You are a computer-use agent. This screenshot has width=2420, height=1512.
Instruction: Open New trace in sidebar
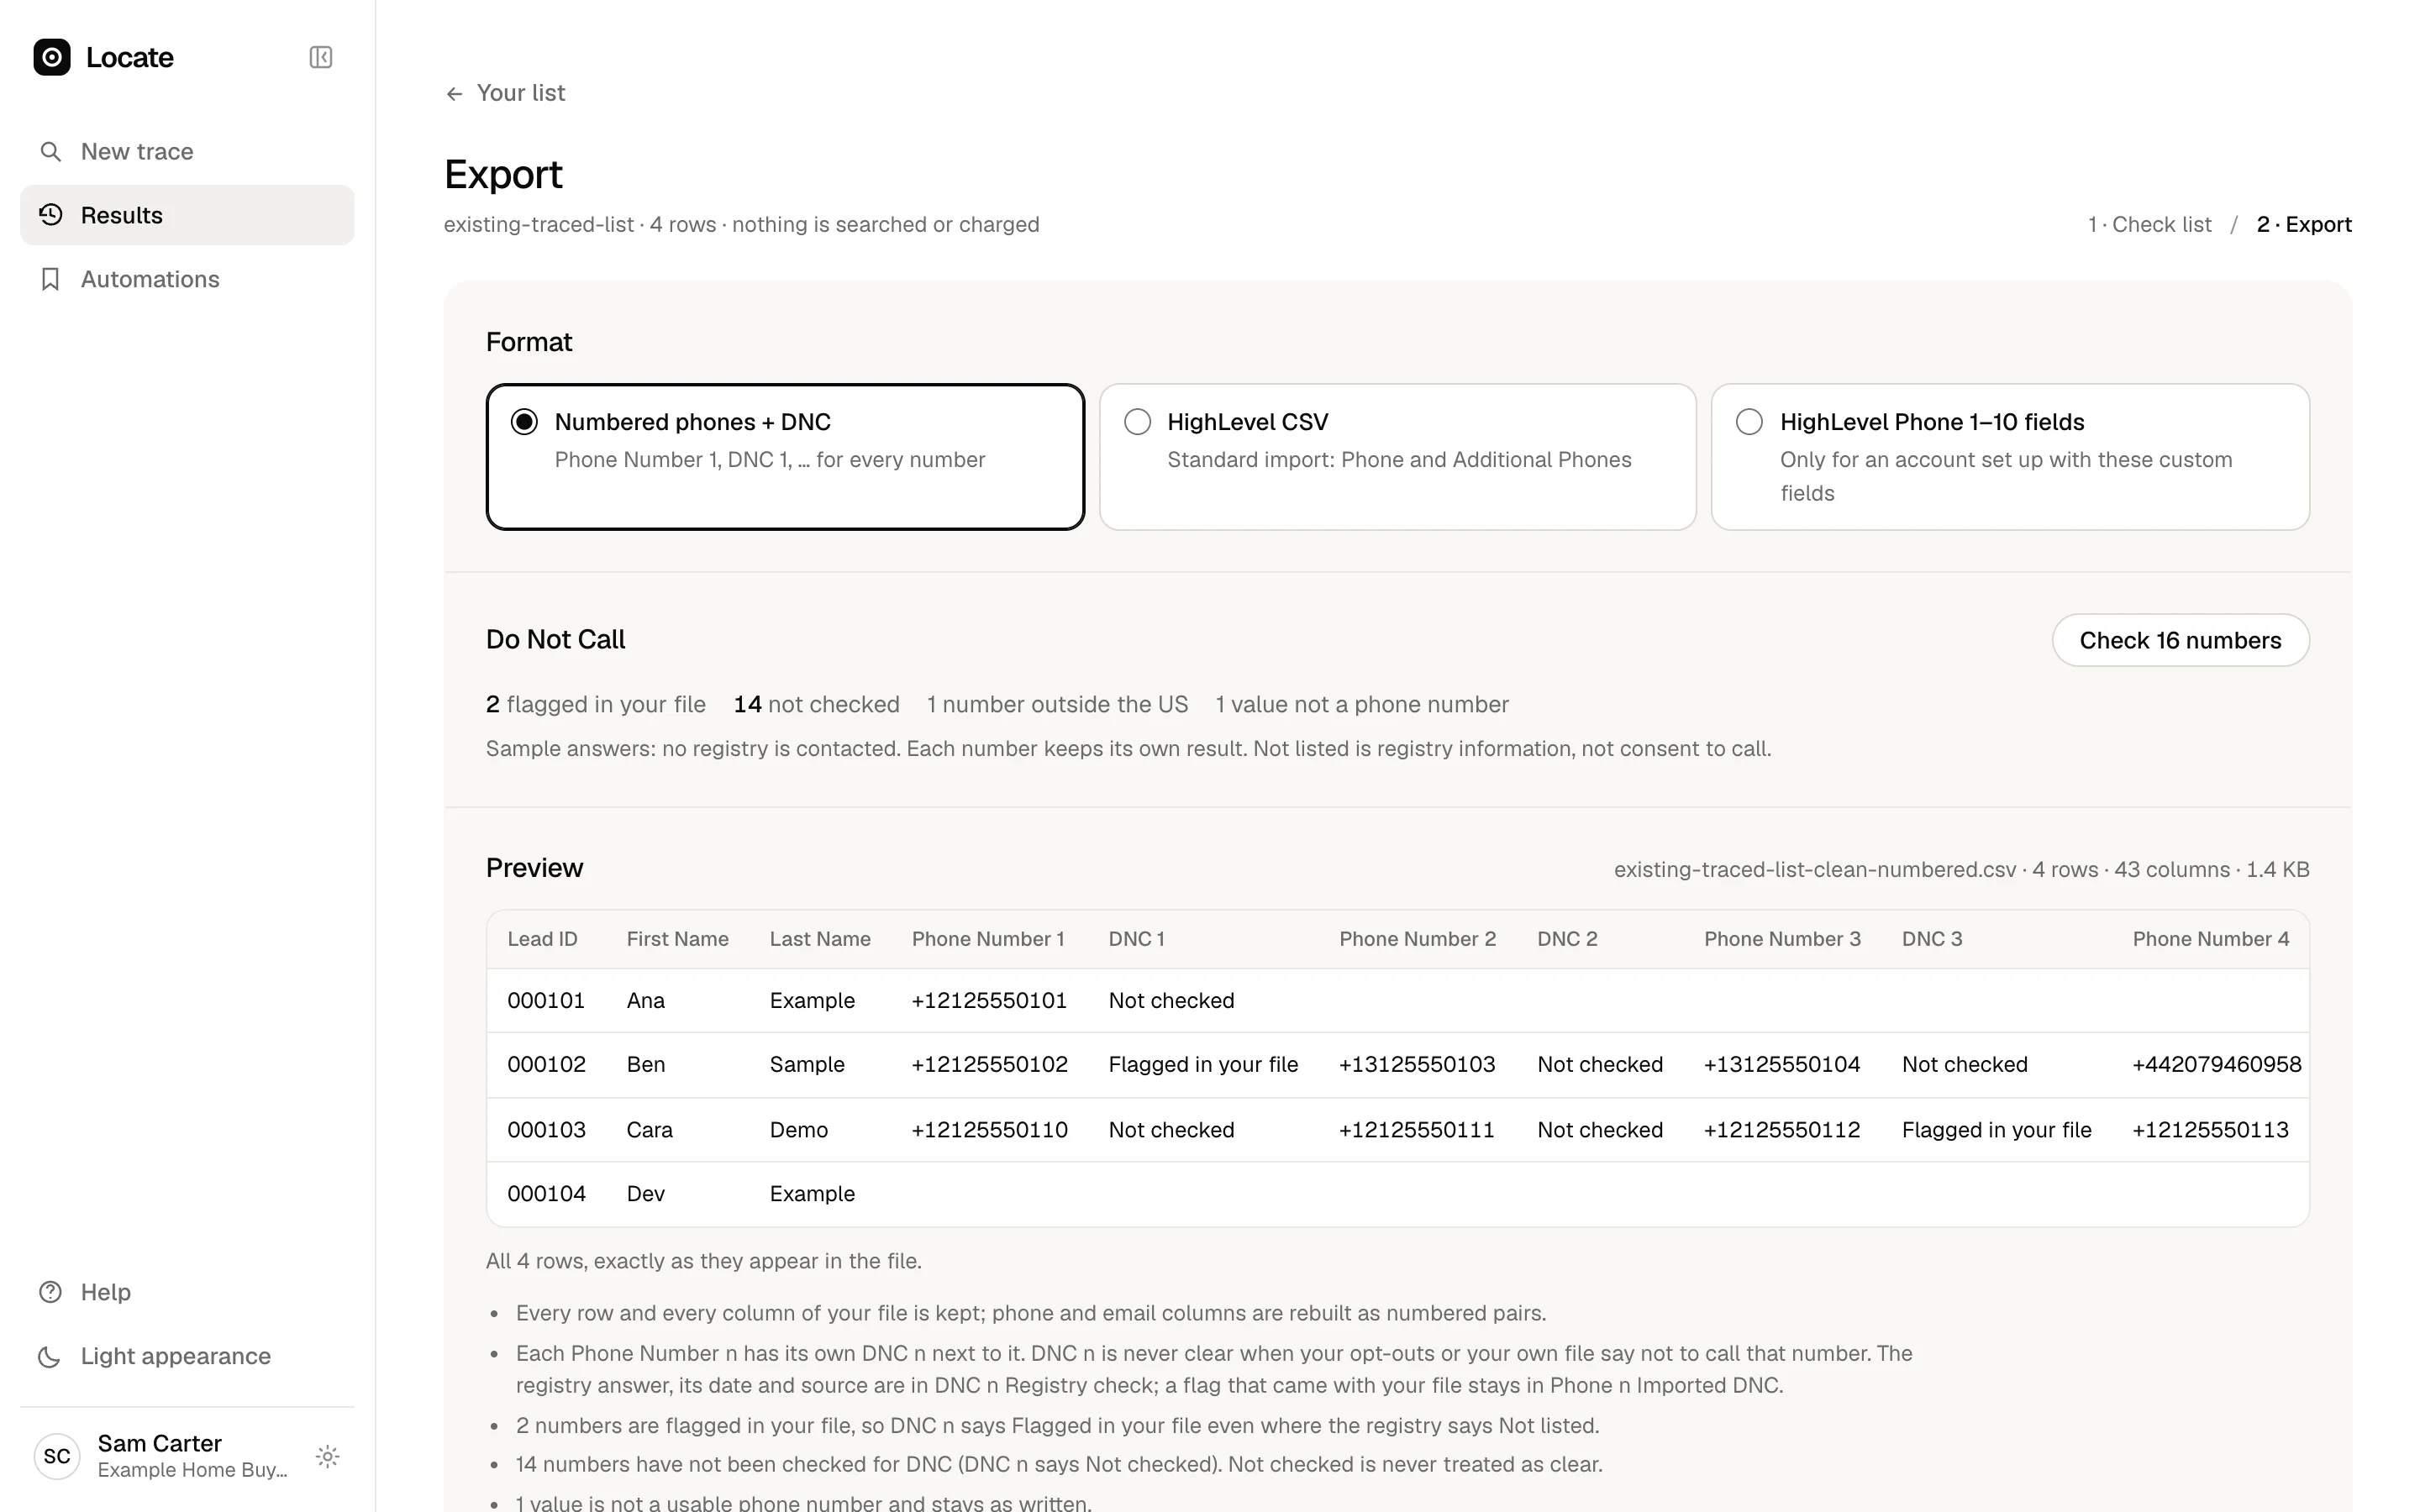click(x=187, y=151)
